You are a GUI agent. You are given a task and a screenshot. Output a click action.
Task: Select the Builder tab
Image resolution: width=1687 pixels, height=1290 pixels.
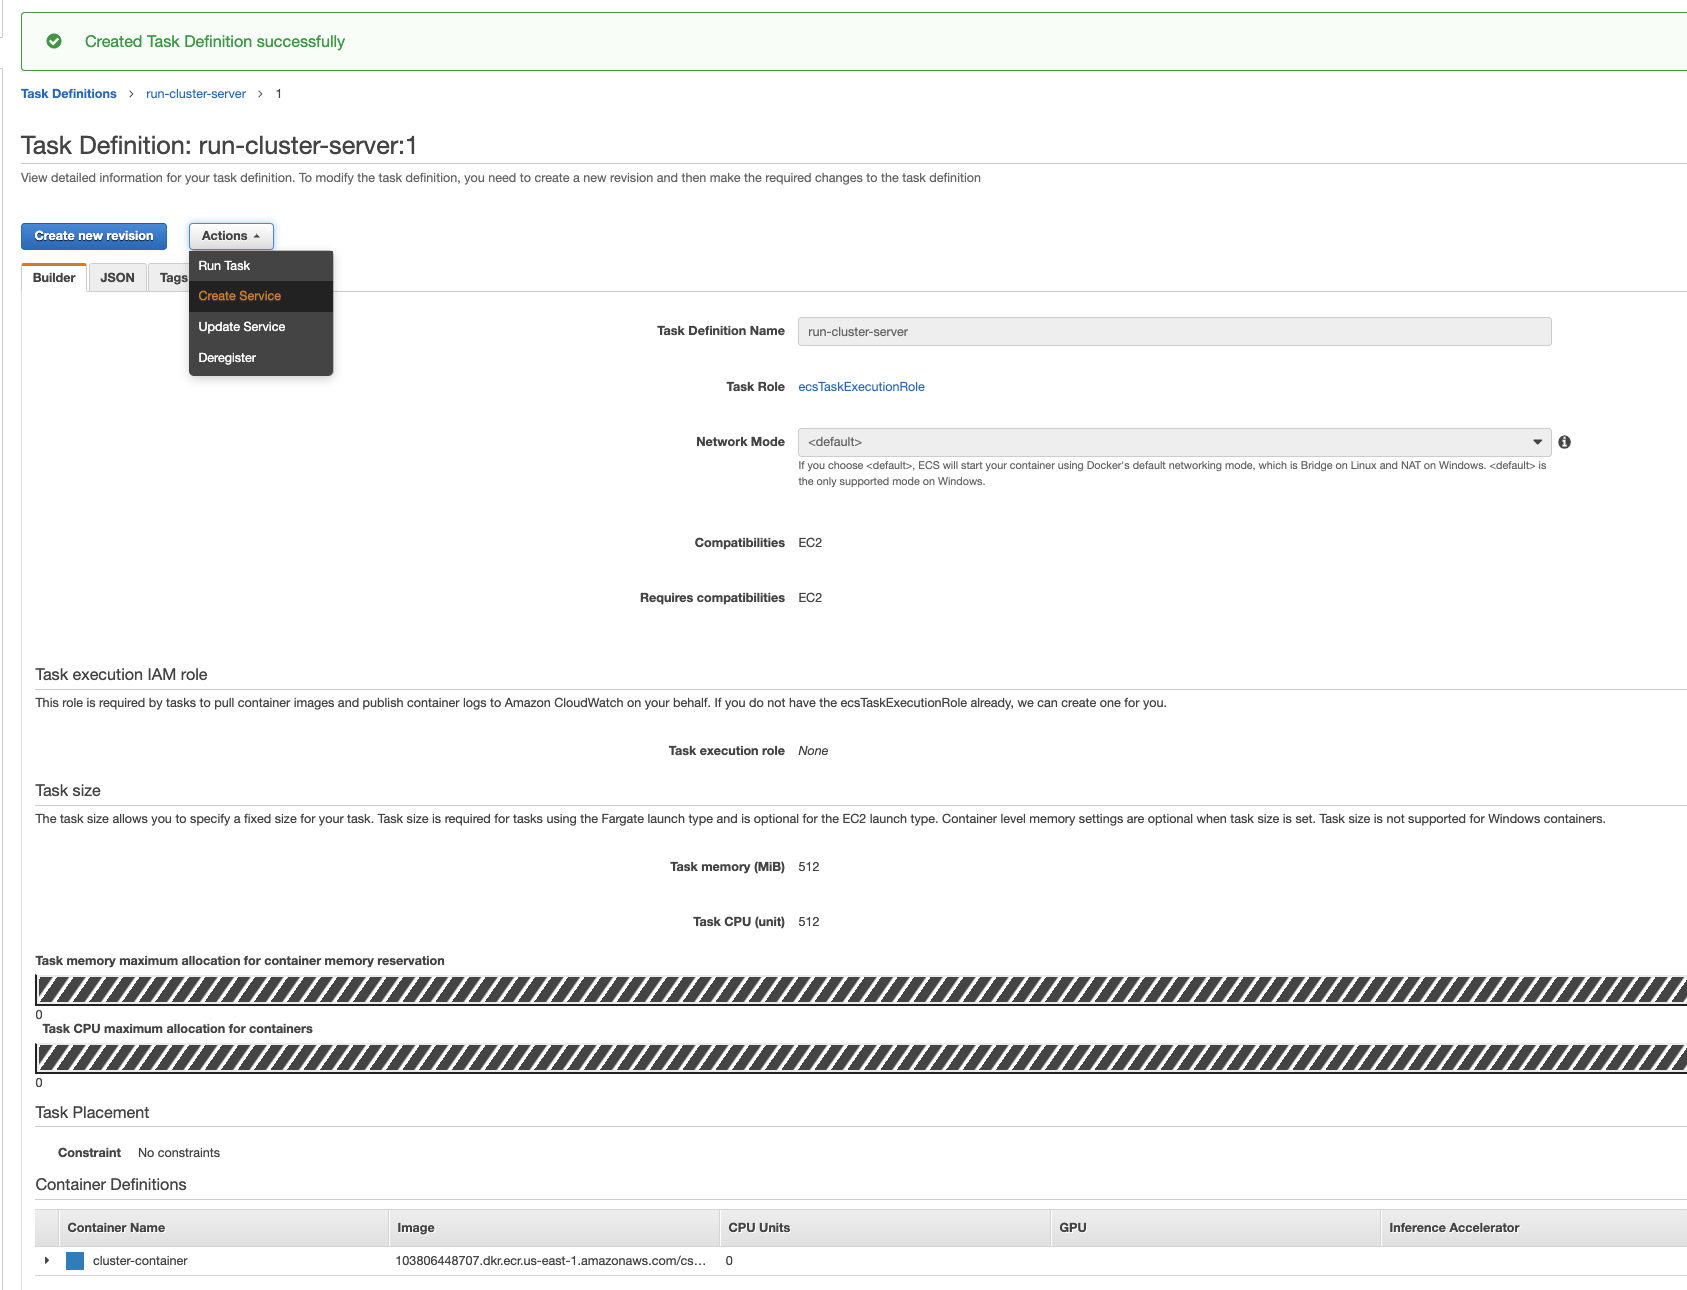point(53,277)
